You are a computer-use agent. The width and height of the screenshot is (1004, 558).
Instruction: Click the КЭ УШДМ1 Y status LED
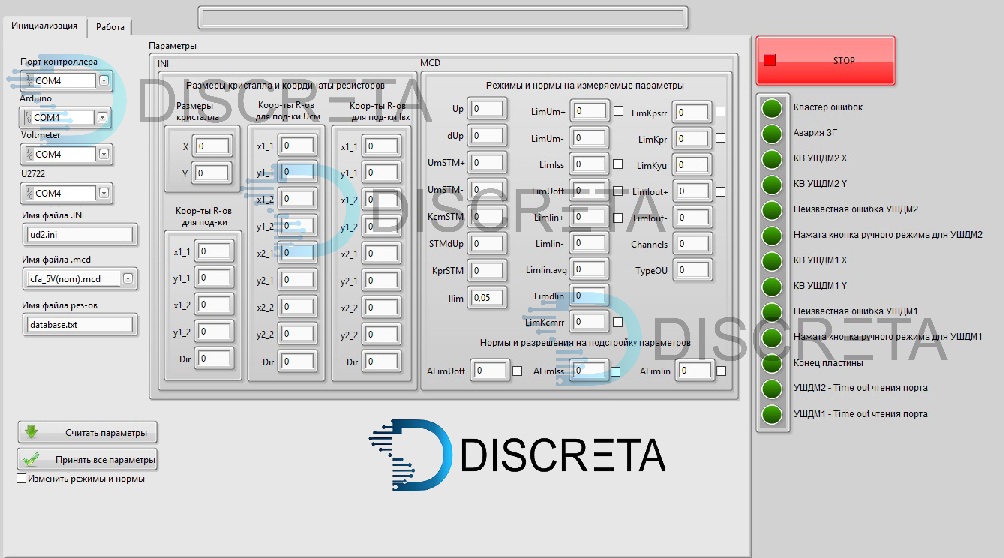click(x=771, y=287)
